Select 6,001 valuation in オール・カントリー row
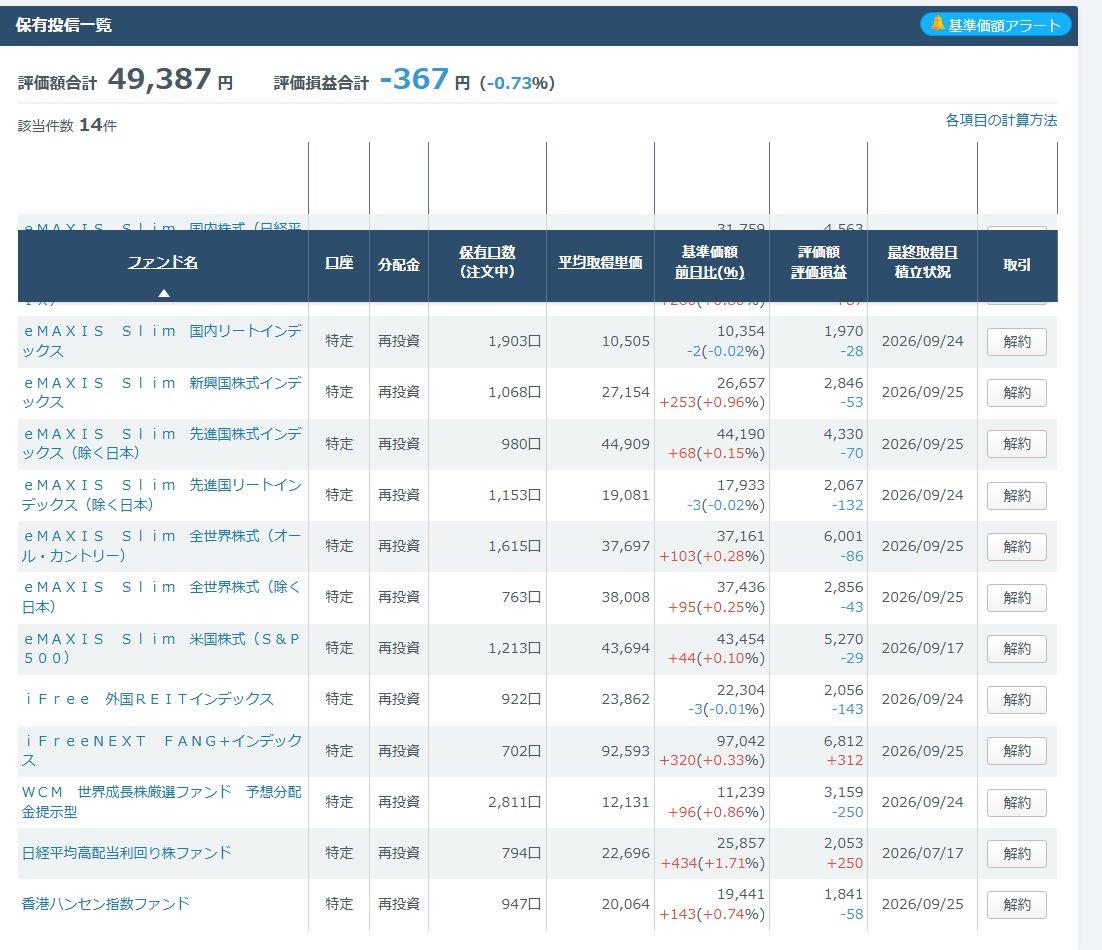The image size is (1102, 950). coord(843,536)
